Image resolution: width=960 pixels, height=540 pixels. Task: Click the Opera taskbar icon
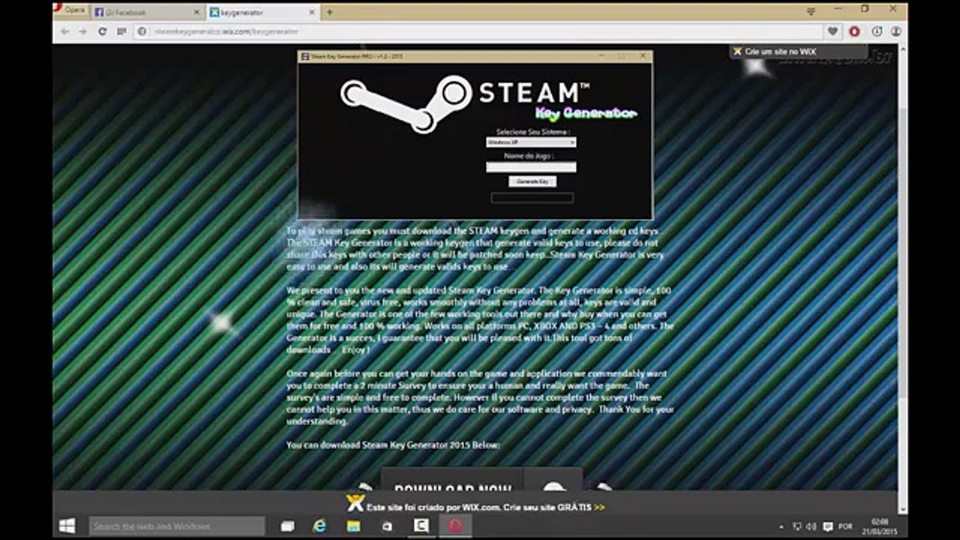tap(455, 526)
